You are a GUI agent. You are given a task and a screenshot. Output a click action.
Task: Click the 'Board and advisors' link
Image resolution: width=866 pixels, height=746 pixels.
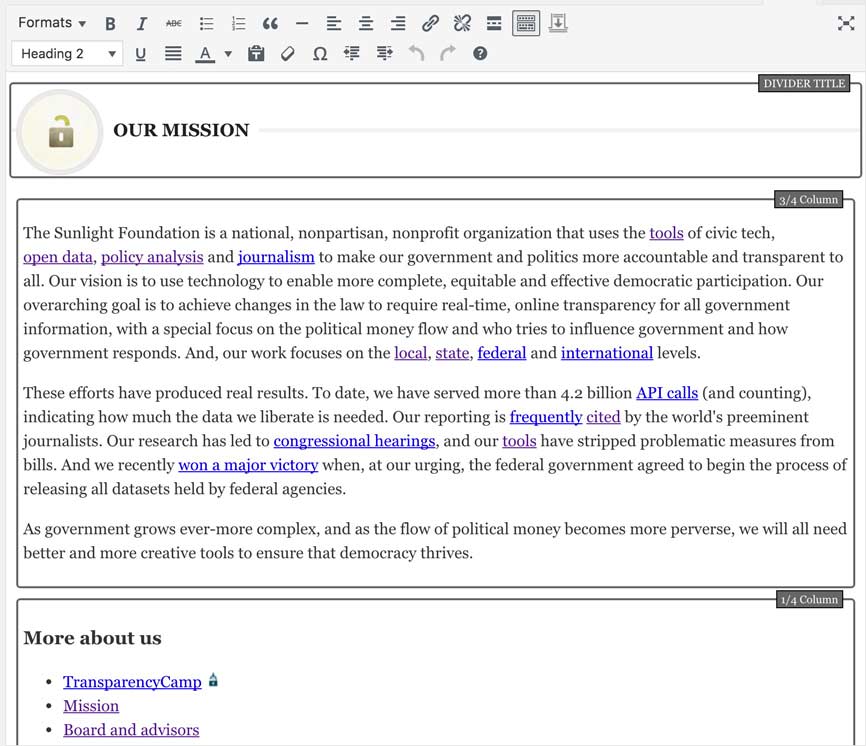point(131,730)
